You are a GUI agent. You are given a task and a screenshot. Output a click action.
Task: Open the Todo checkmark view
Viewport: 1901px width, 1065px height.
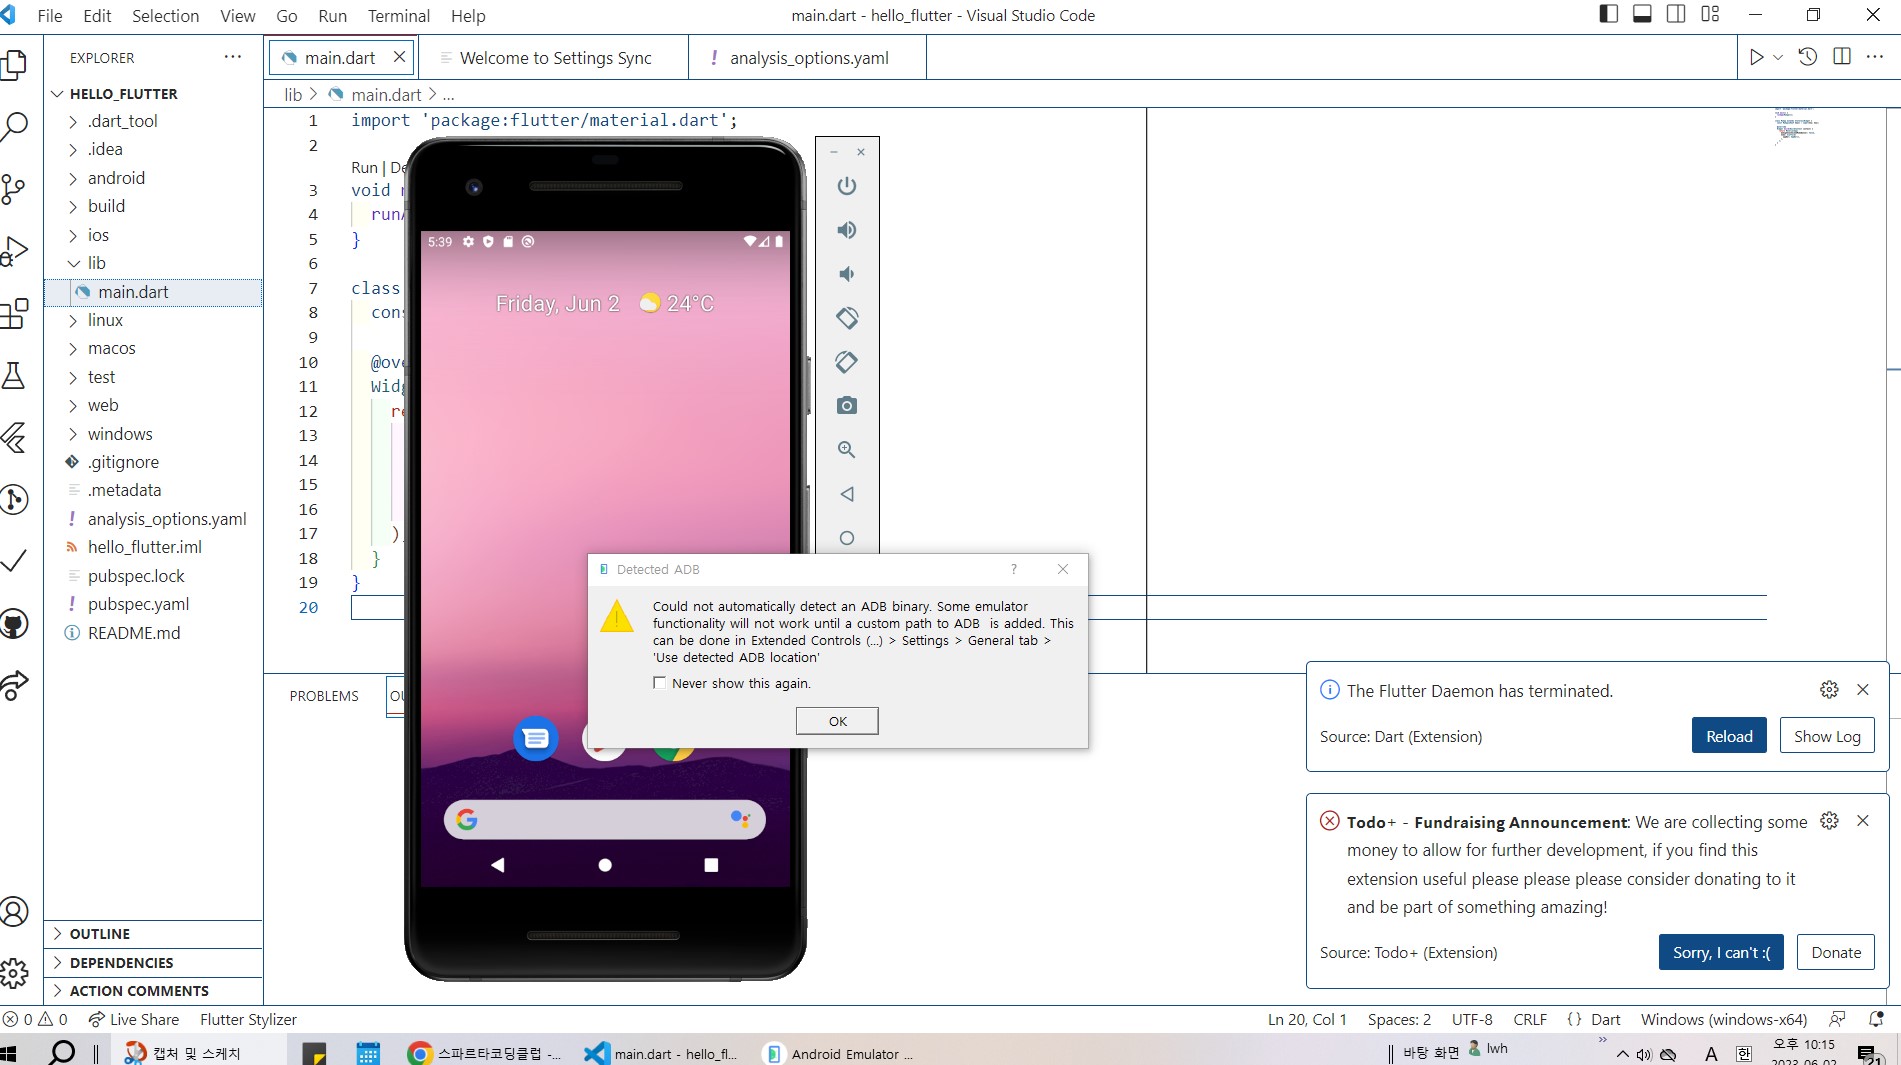[15, 561]
